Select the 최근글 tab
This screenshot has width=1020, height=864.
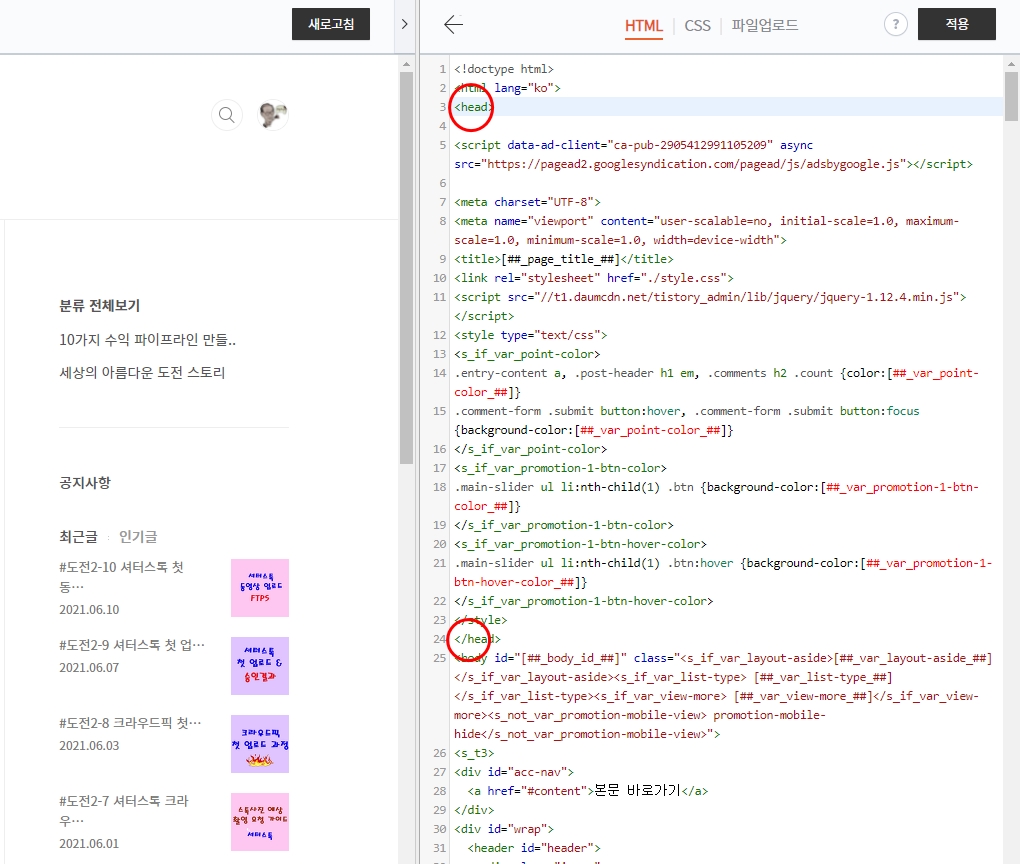pos(78,537)
